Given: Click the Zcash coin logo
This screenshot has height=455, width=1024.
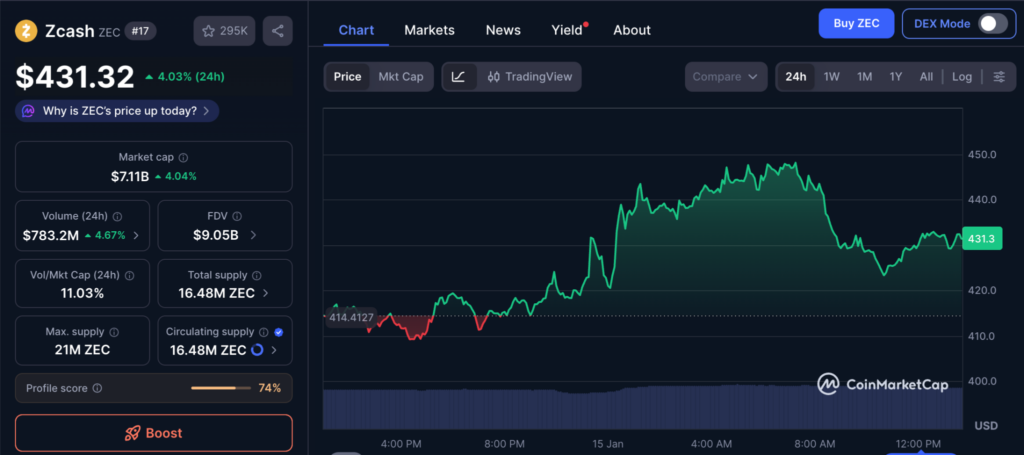Looking at the screenshot, I should [x=26, y=31].
